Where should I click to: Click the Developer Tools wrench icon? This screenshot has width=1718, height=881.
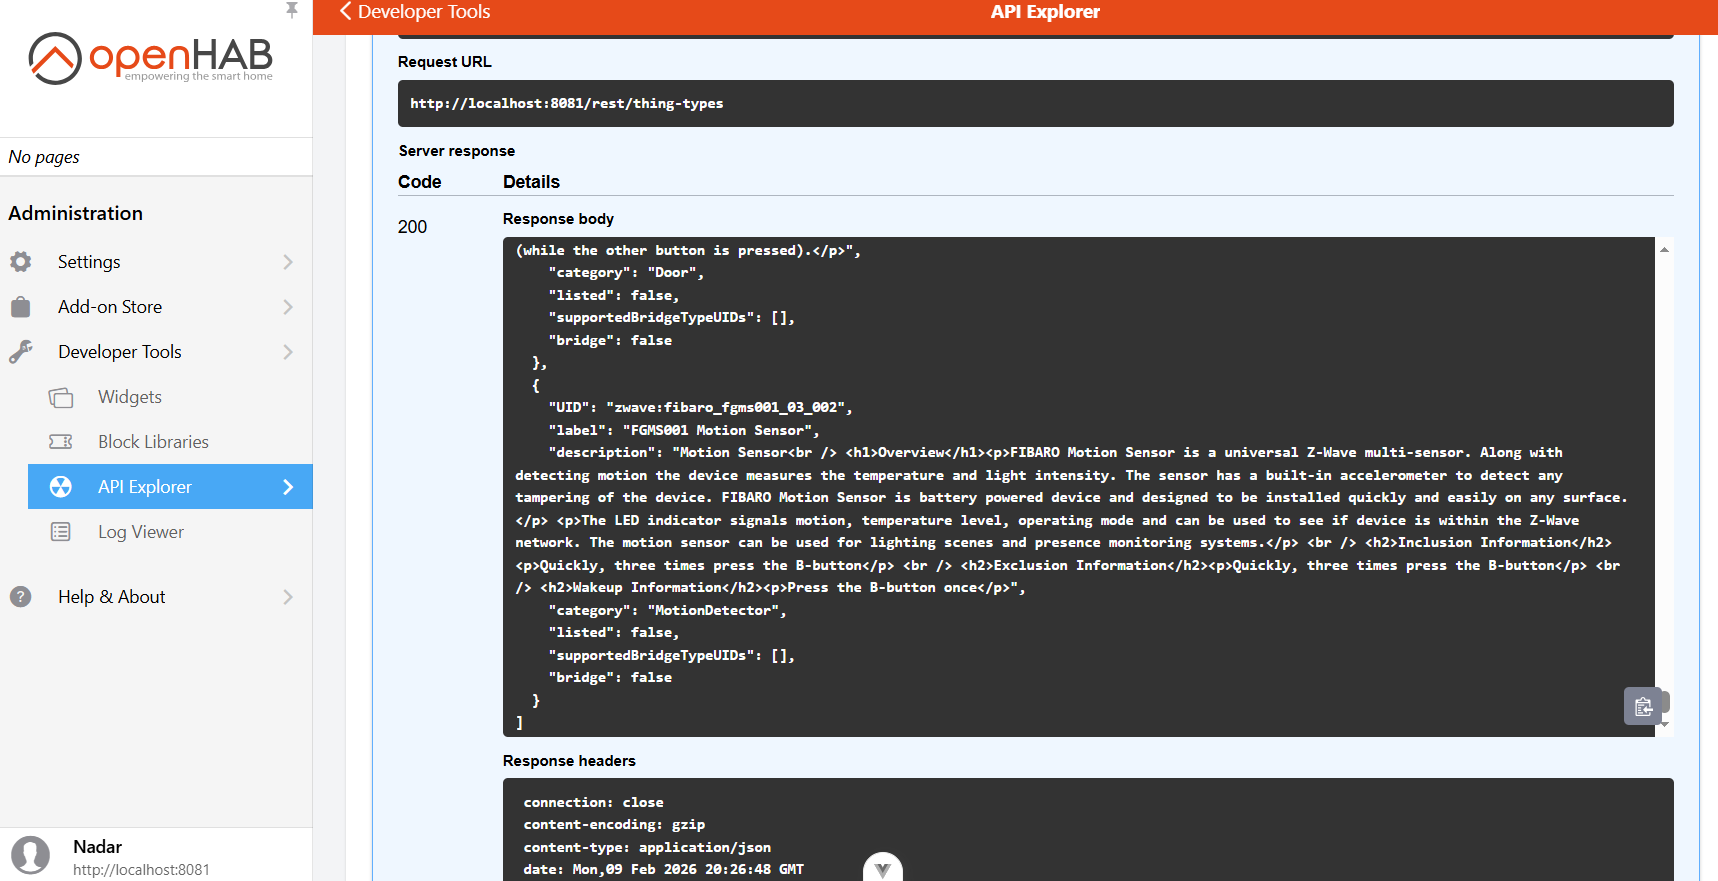tap(21, 352)
